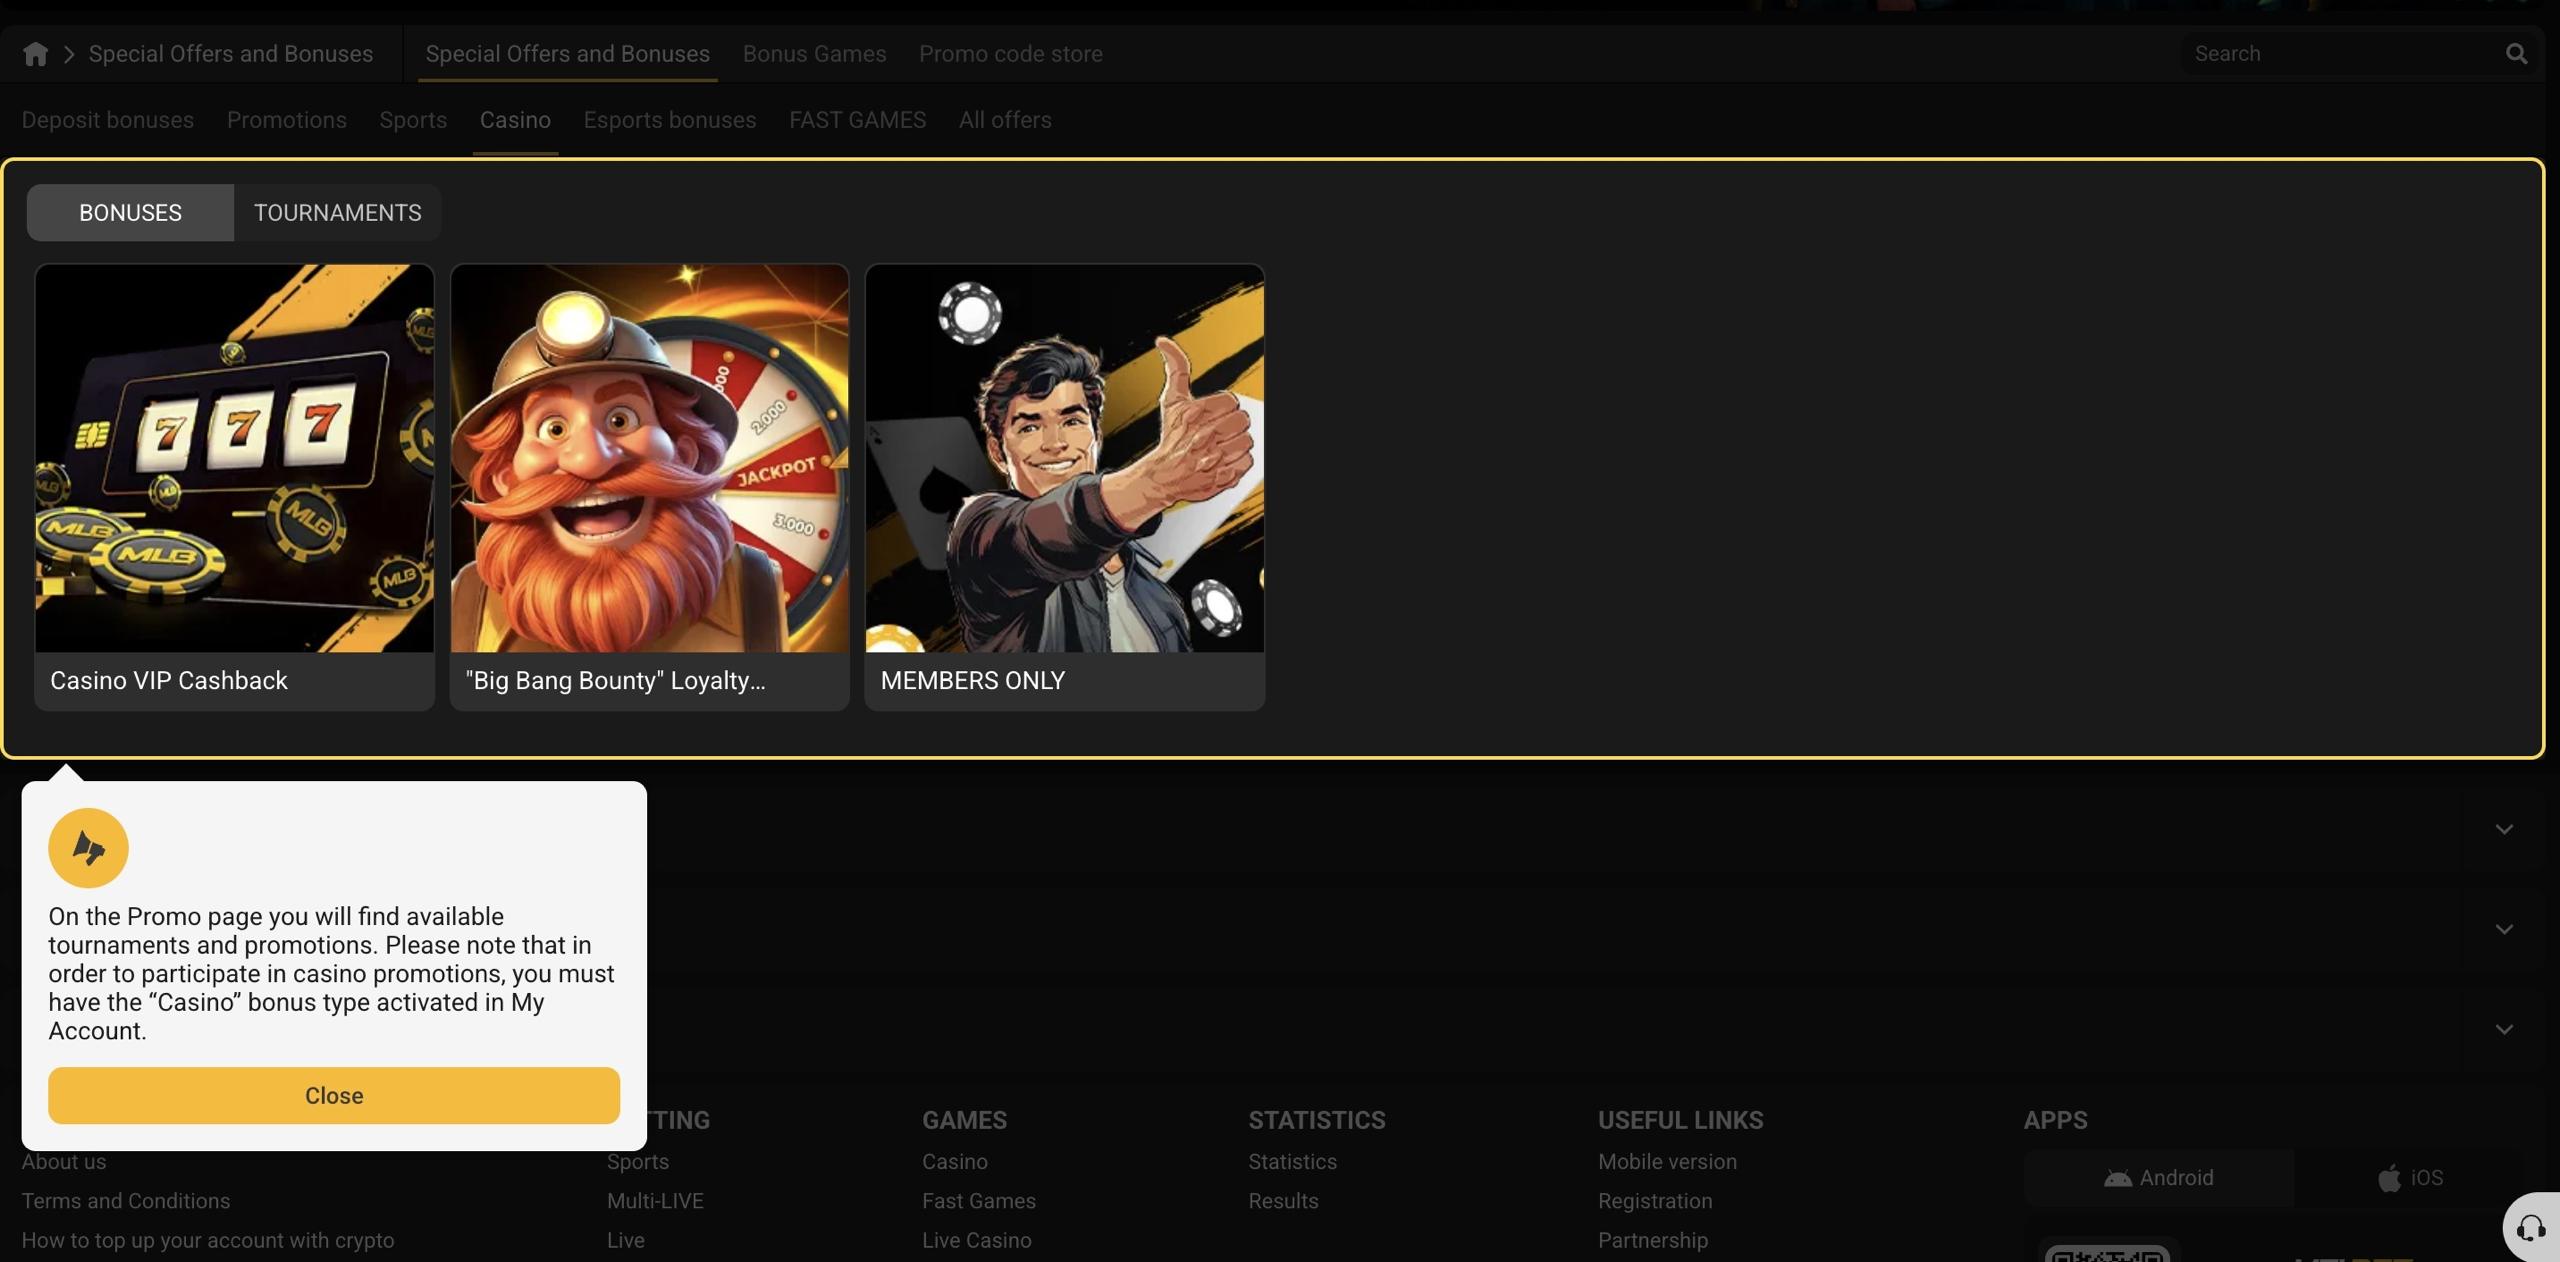The height and width of the screenshot is (1262, 2560).
Task: Open footer Registration link
Action: pyautogui.click(x=1655, y=1201)
